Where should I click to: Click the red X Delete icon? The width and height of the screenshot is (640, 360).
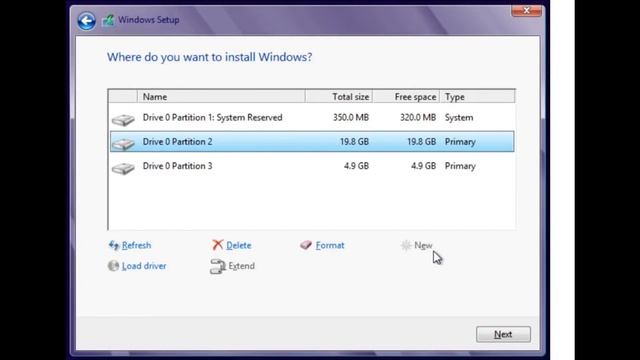(x=218, y=245)
